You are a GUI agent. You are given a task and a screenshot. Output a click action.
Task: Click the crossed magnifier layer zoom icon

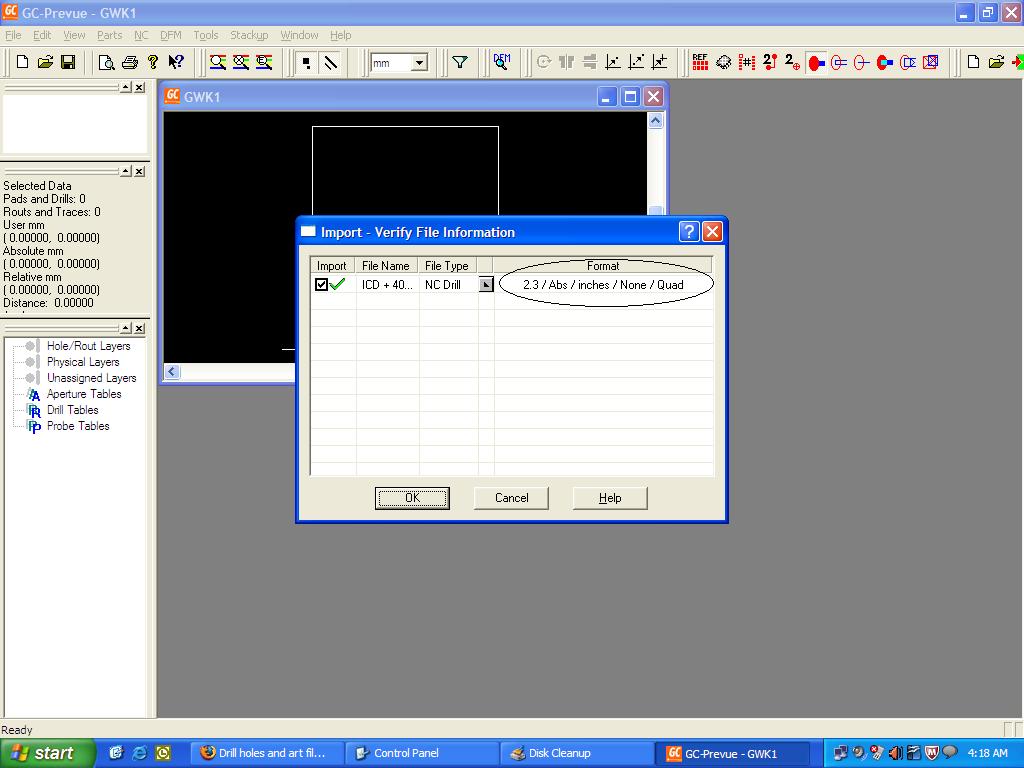(x=241, y=62)
